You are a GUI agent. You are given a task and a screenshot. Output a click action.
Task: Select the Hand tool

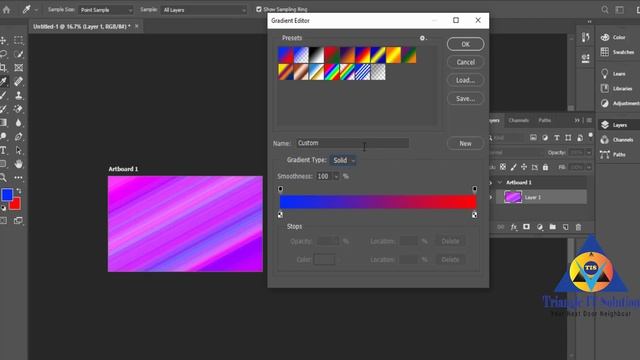18,164
